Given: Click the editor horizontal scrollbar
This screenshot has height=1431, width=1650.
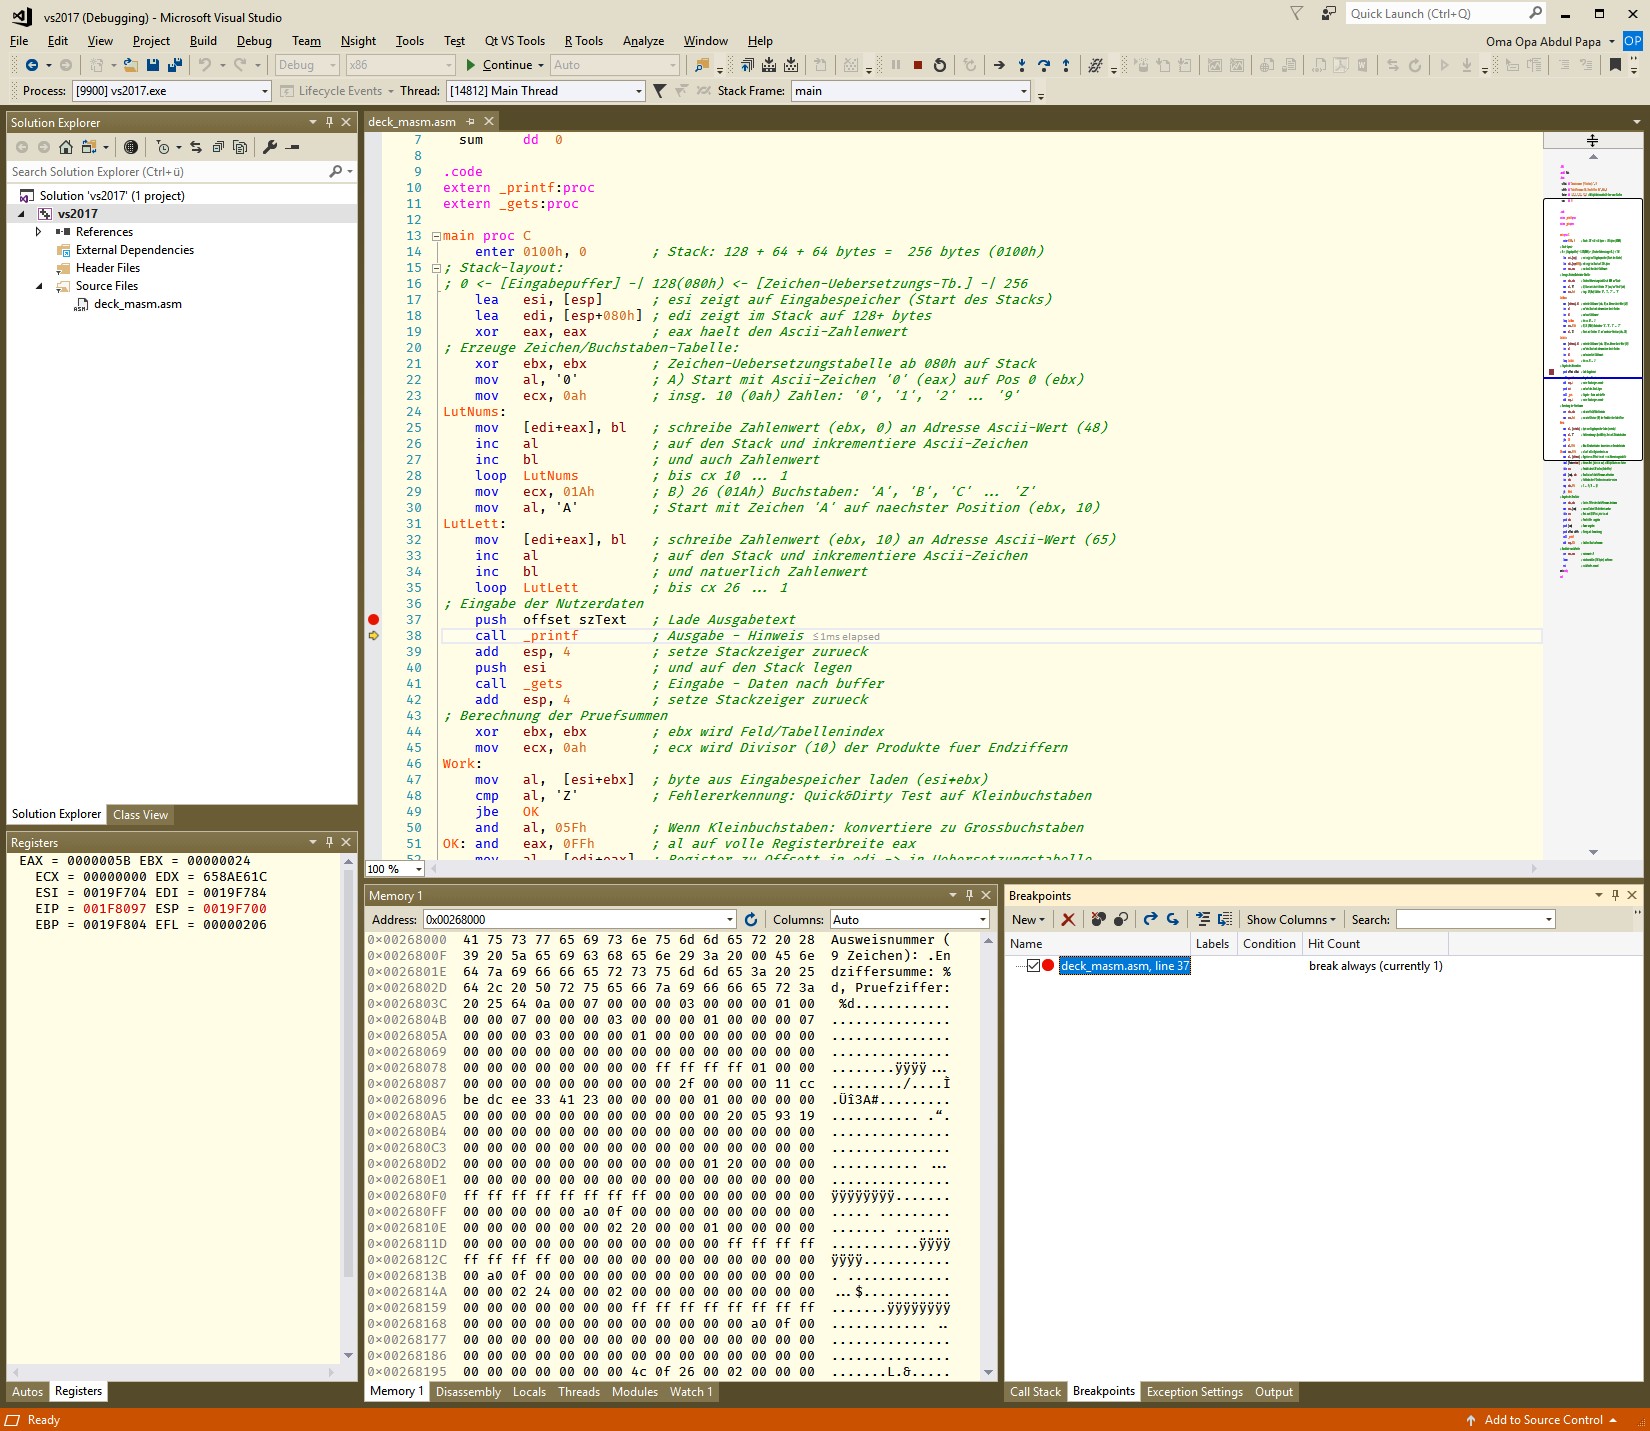Looking at the screenshot, I should coord(985,869).
